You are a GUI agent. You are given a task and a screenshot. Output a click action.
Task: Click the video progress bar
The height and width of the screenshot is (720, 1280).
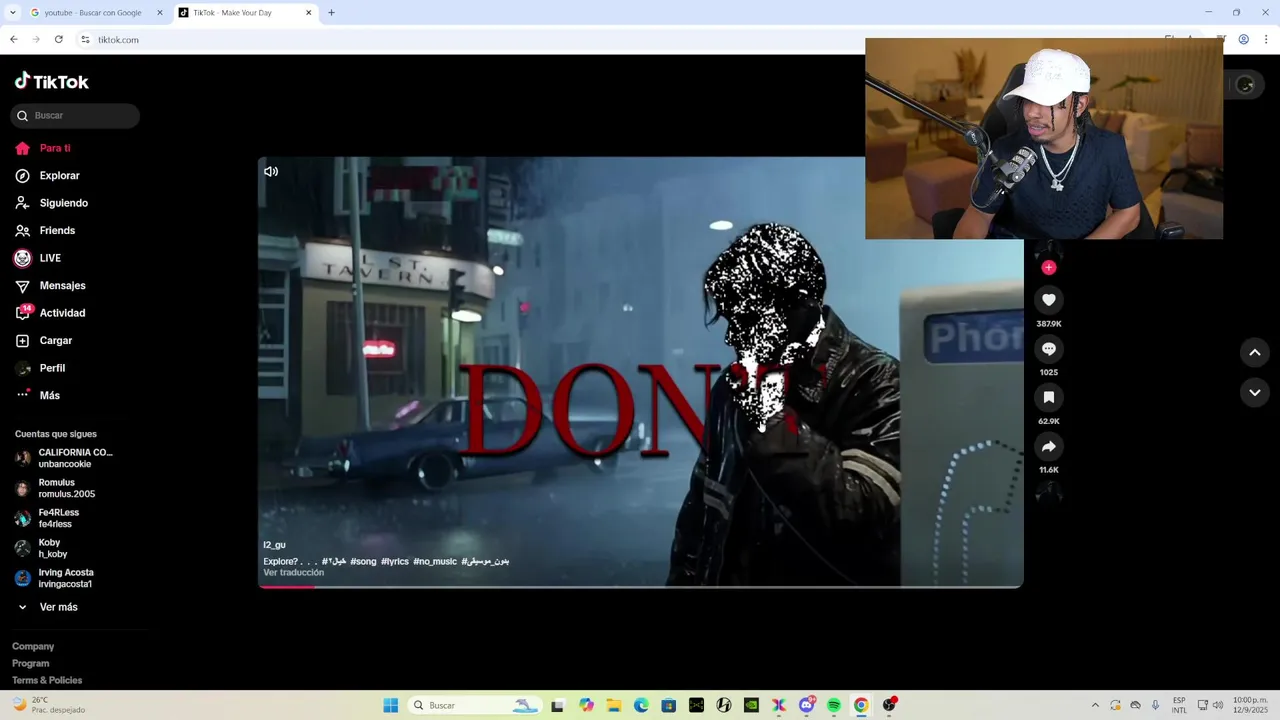coord(641,586)
